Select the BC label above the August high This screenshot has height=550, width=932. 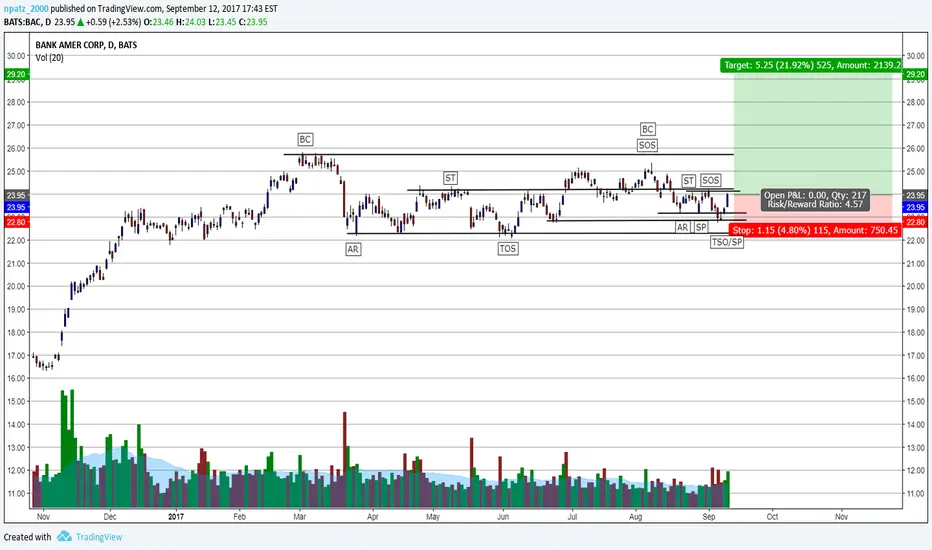click(647, 129)
